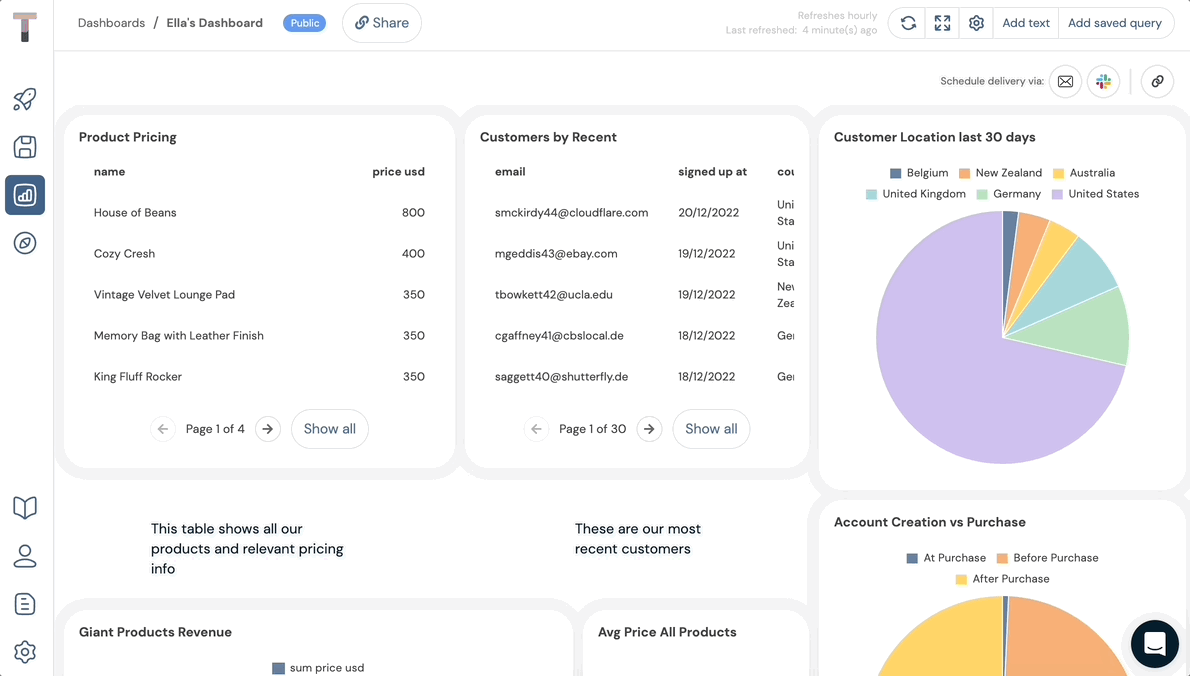Viewport: 1190px width, 676px height.
Task: Click the app logo in sidebar
Action: tap(25, 27)
